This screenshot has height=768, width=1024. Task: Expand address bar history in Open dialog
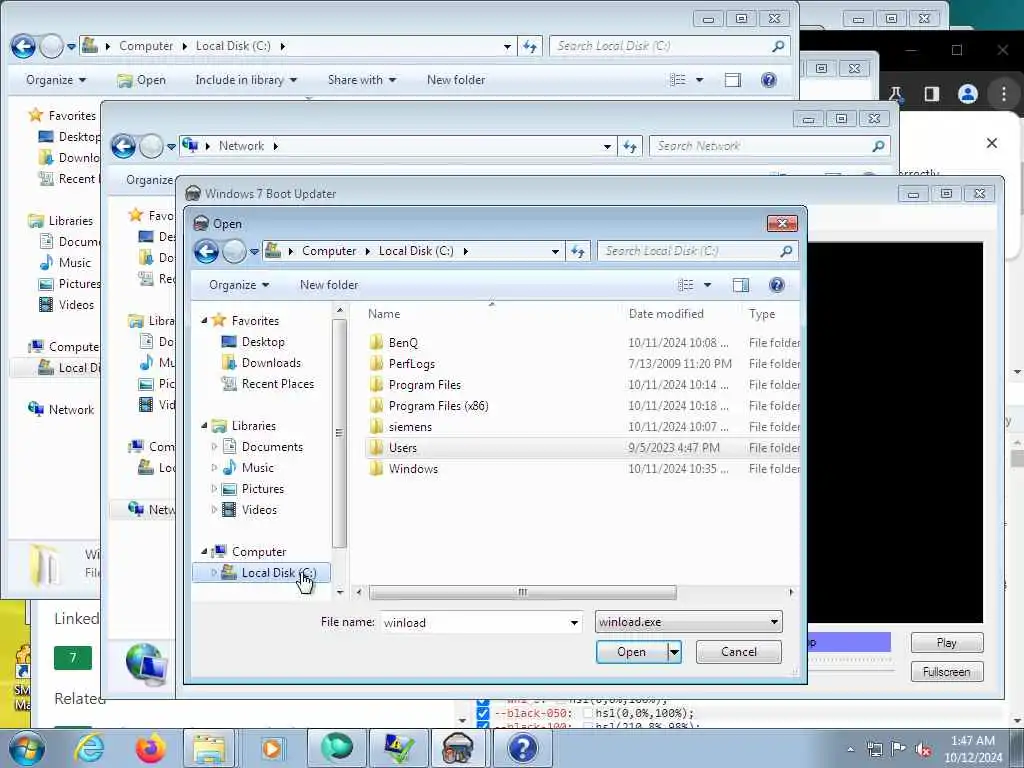pyautogui.click(x=555, y=251)
